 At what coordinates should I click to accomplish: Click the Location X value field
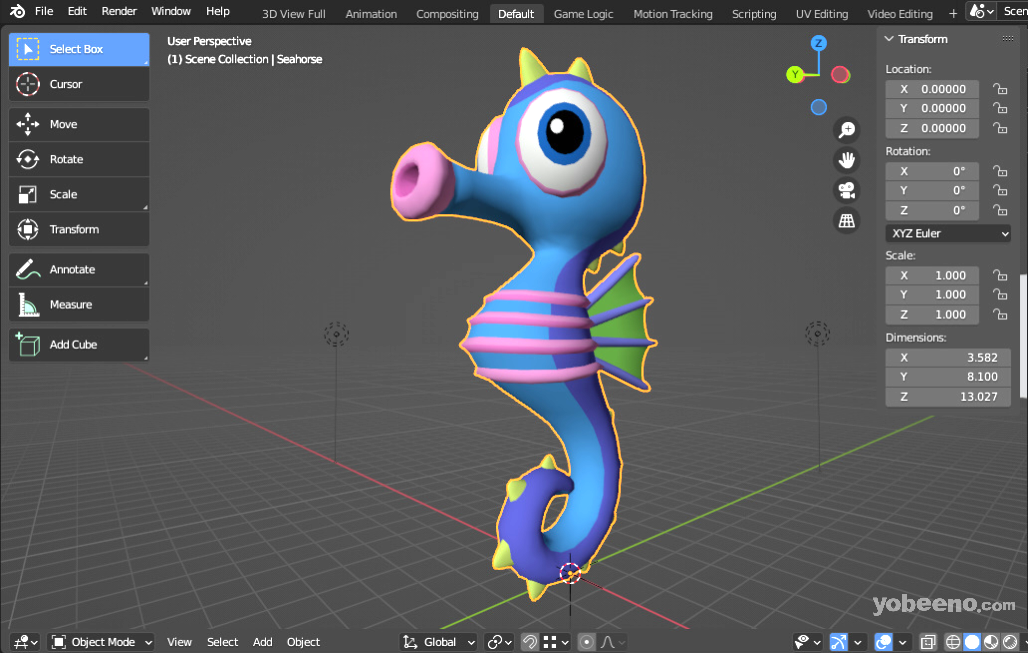tap(932, 89)
